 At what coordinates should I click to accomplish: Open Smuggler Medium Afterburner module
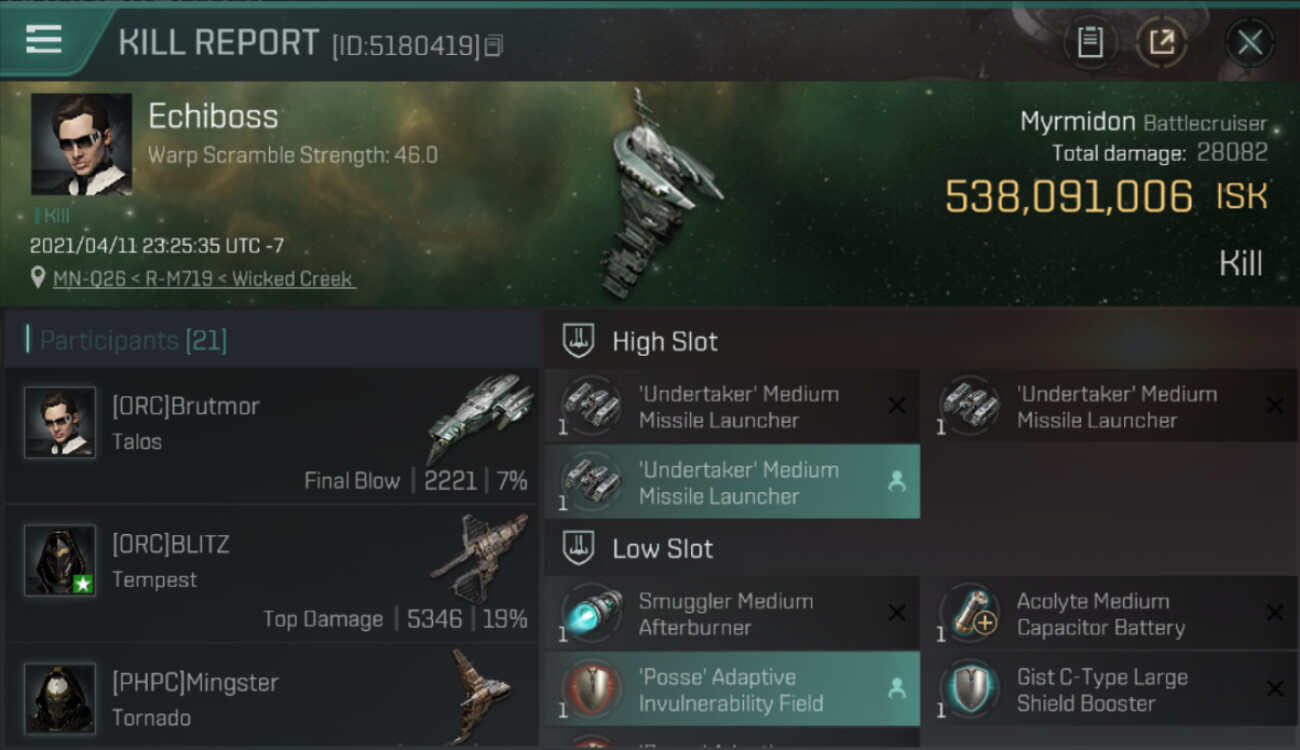[x=732, y=614]
